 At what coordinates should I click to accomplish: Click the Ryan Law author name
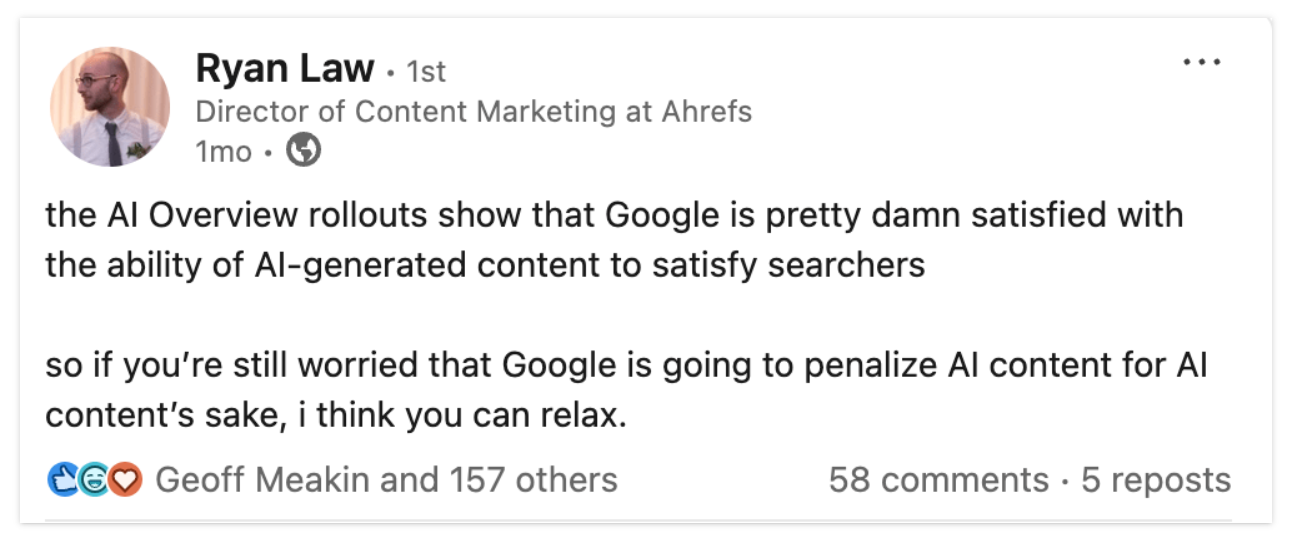tap(285, 69)
